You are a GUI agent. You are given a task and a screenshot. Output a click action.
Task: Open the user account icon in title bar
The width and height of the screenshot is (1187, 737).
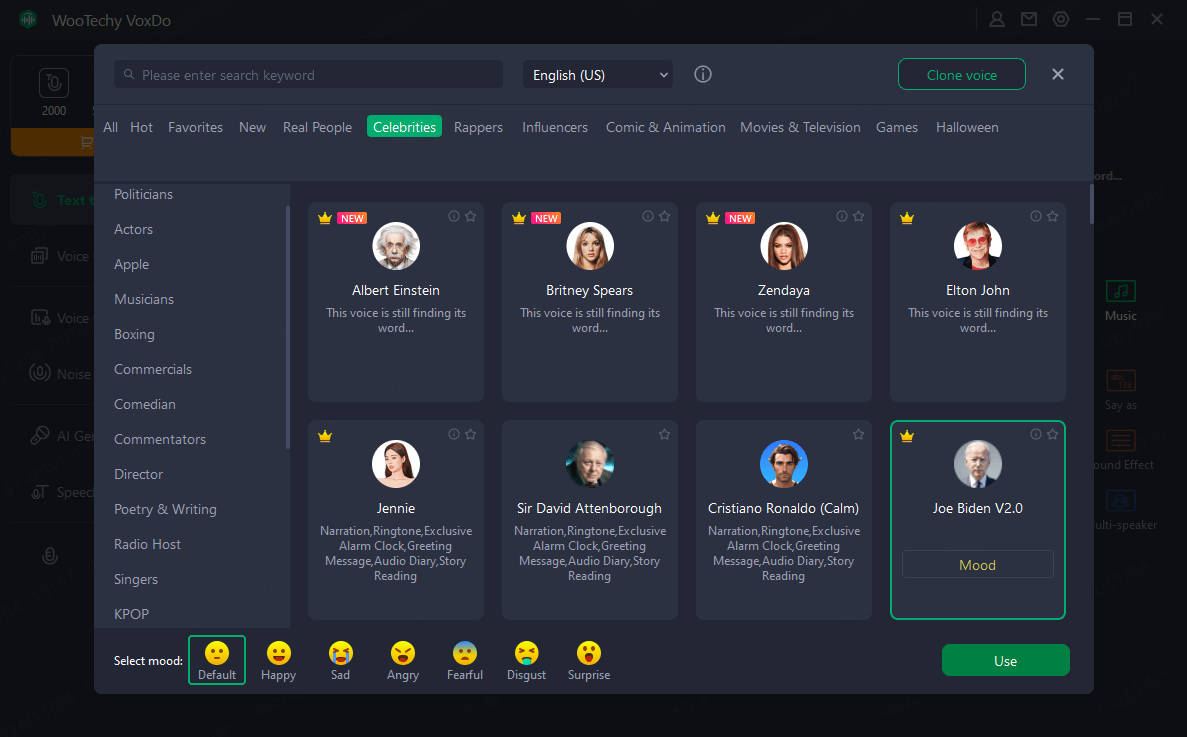996,18
